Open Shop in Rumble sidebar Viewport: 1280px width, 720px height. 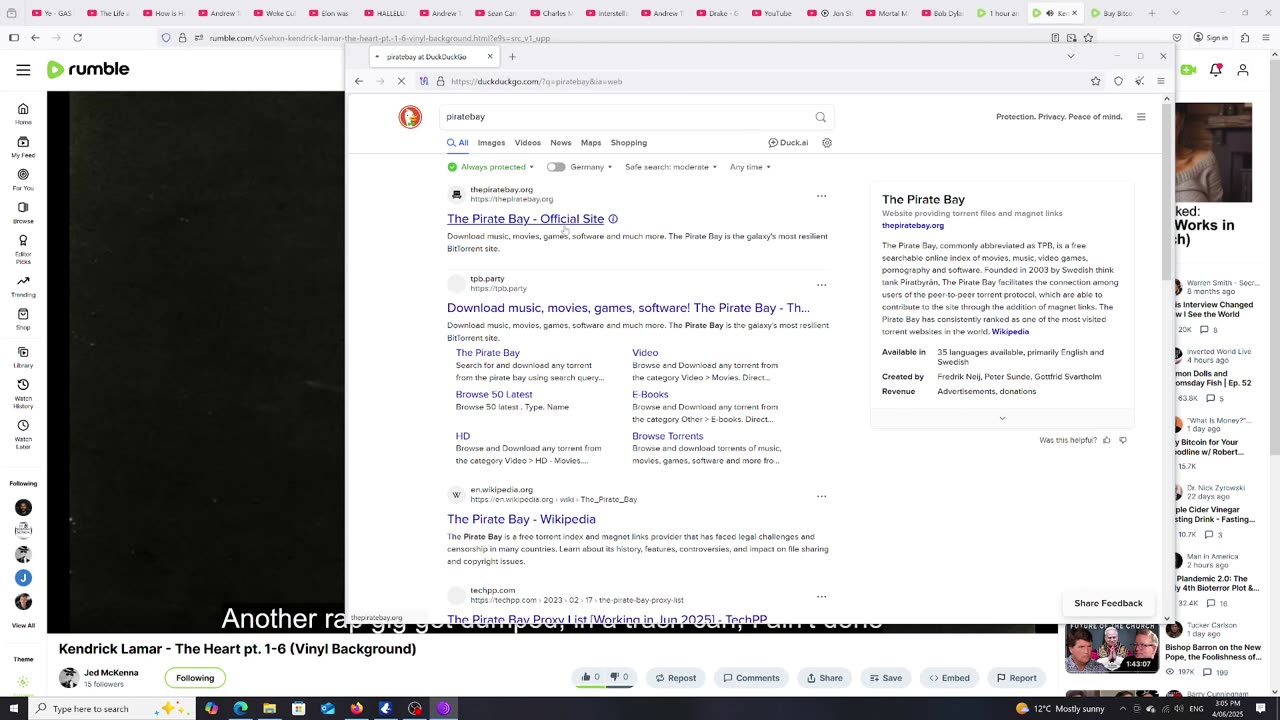(x=23, y=320)
